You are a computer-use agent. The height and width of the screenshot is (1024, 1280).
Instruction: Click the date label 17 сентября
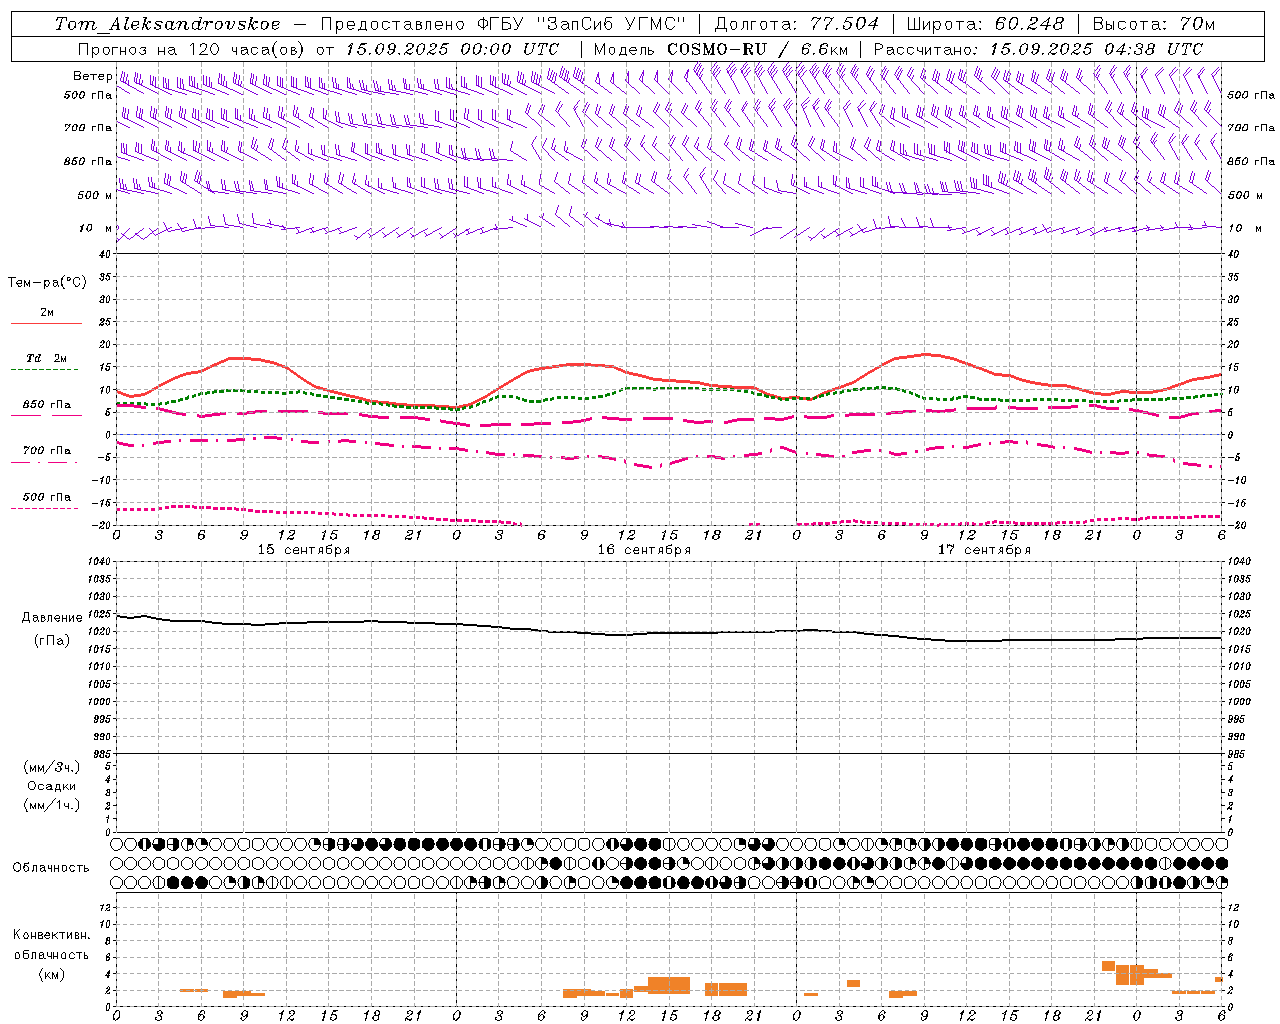click(x=984, y=550)
